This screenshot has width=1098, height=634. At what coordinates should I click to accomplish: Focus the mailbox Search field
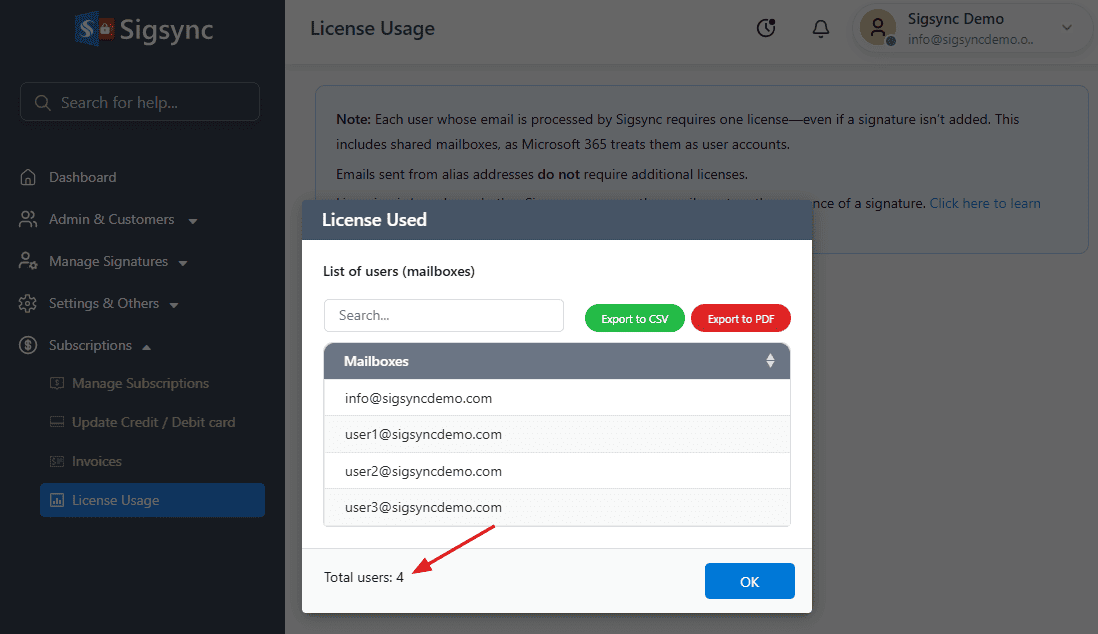point(444,315)
